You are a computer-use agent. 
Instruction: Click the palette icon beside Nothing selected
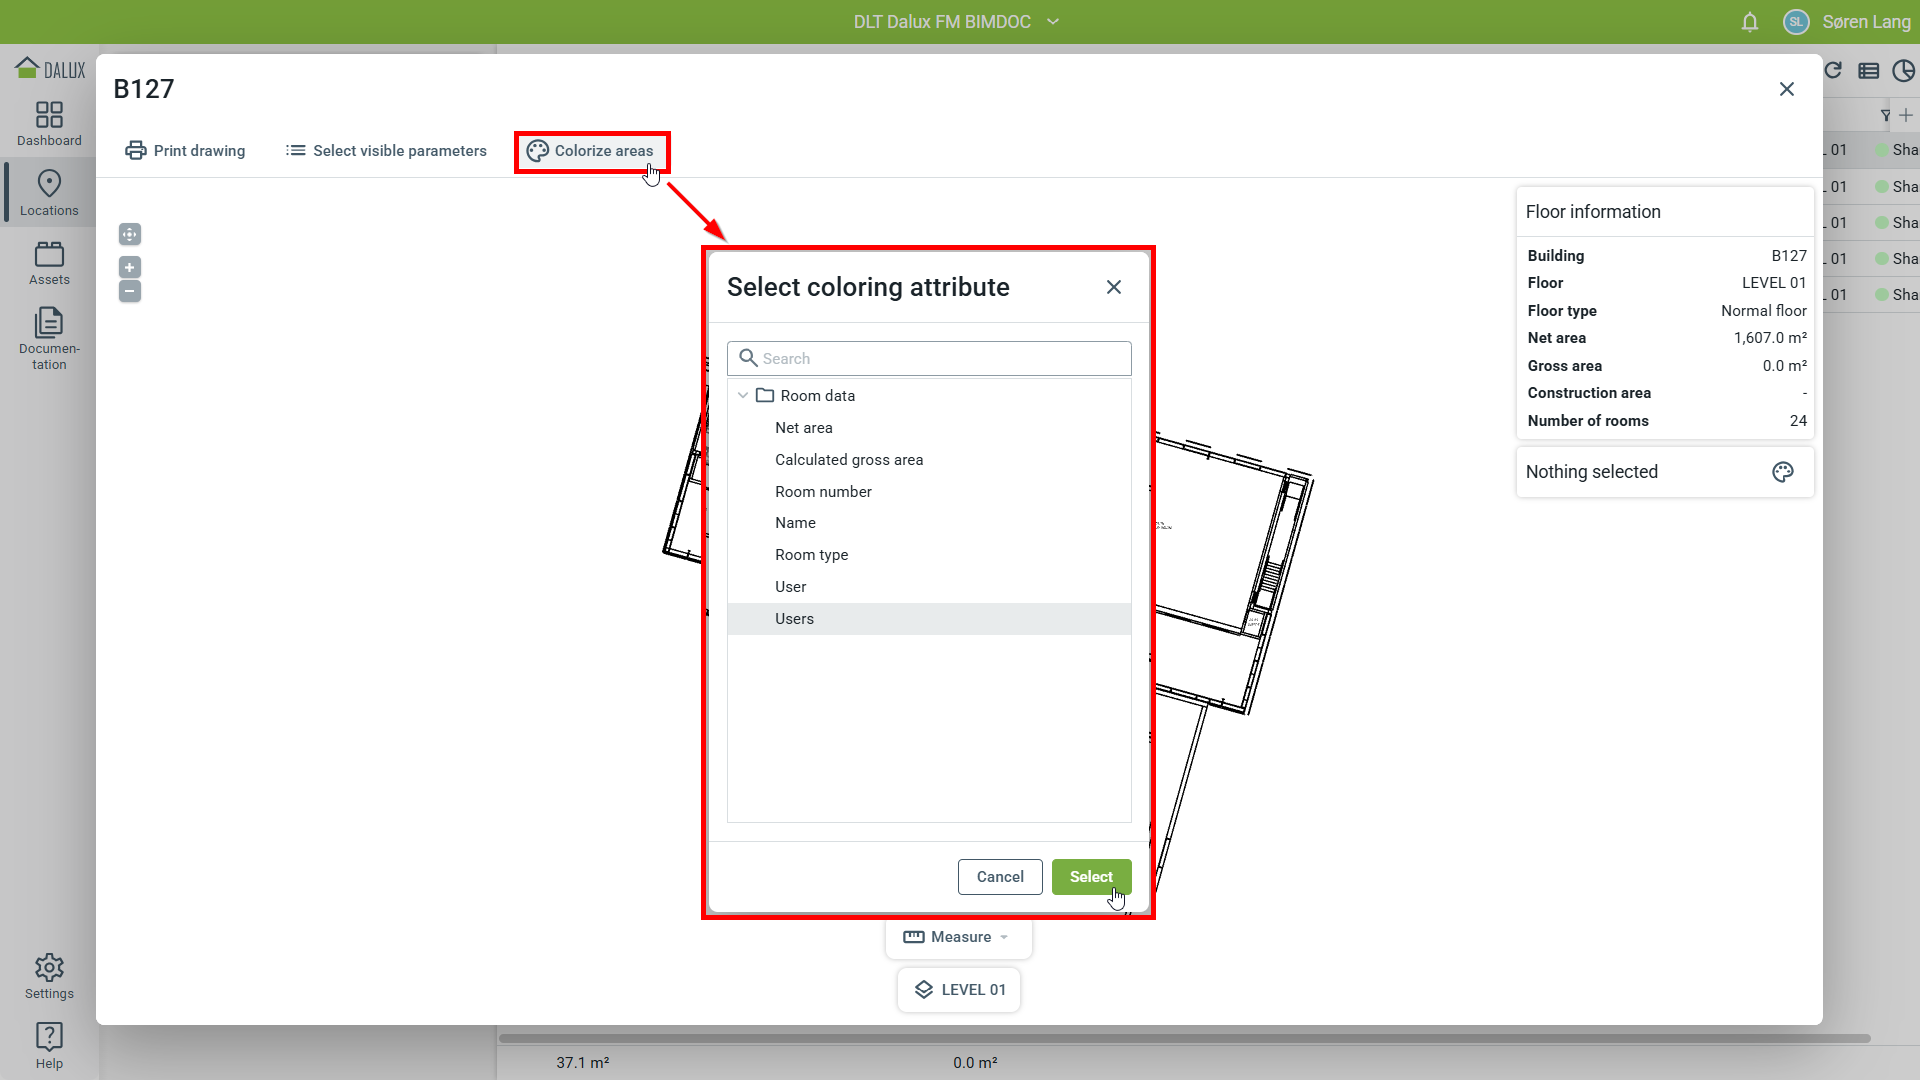(x=1782, y=472)
